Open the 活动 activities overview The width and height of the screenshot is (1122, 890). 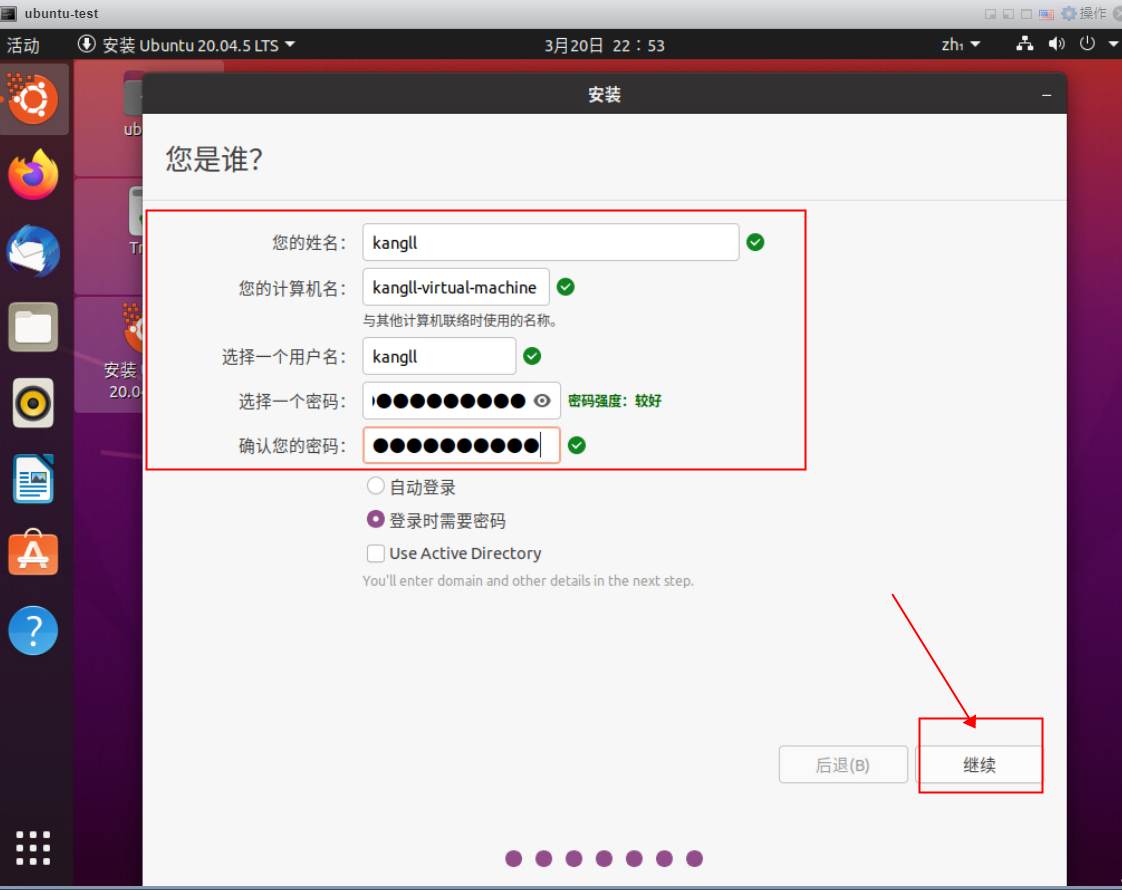(23, 46)
